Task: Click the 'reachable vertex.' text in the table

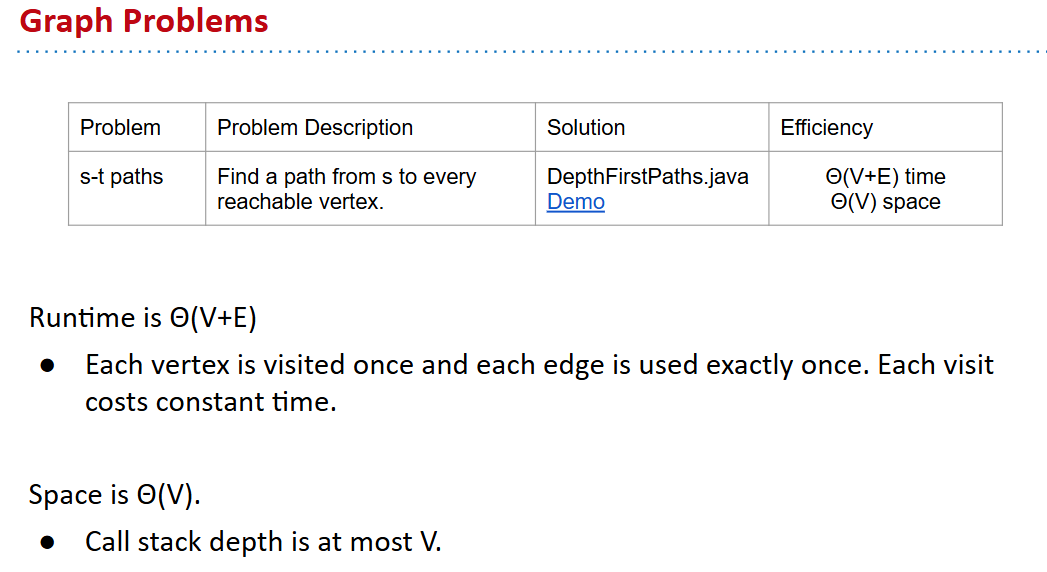Action: pos(300,202)
